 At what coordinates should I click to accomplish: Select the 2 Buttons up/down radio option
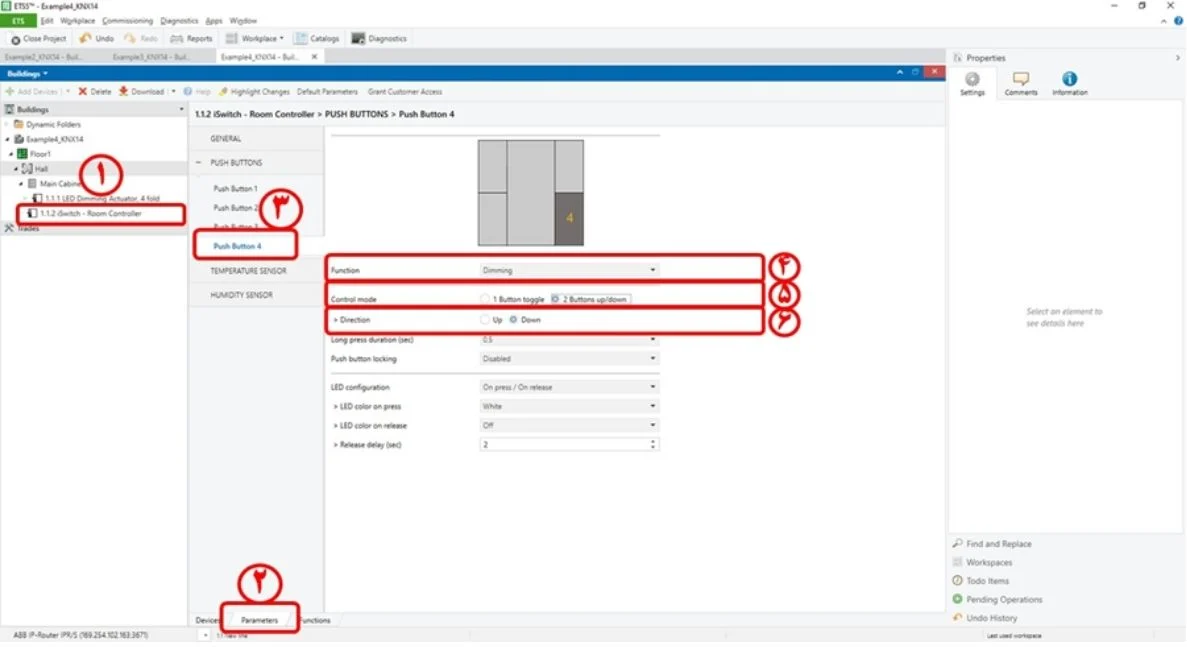(x=555, y=300)
